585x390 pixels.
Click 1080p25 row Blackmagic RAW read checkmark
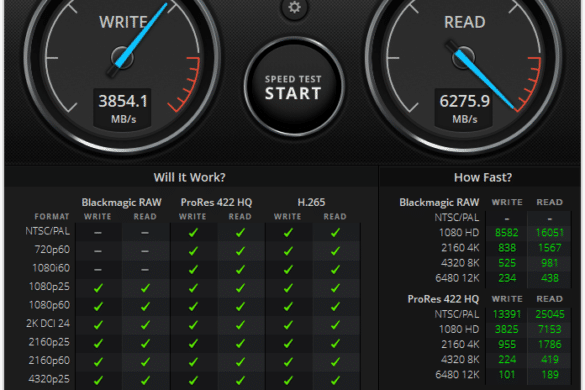[x=145, y=288]
